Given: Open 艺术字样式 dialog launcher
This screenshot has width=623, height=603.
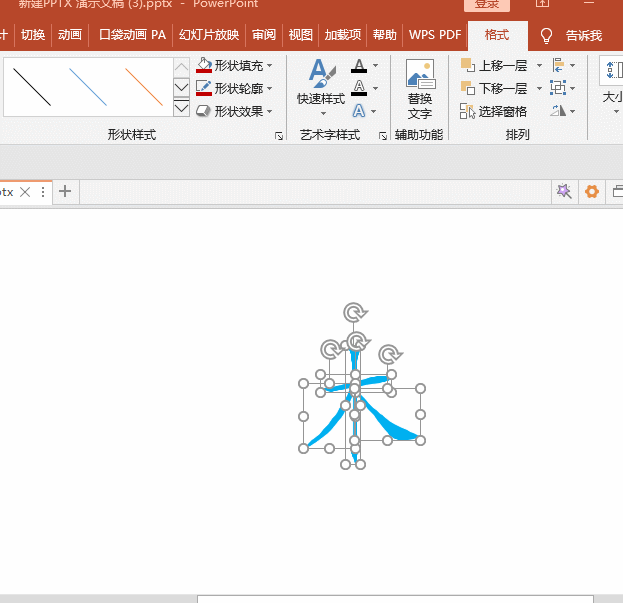Looking at the screenshot, I should (x=383, y=136).
